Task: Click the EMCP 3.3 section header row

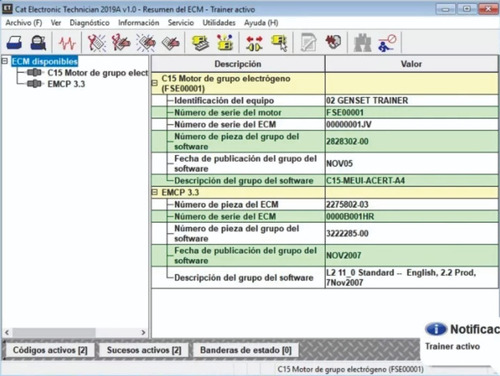Action: pyautogui.click(x=325, y=192)
